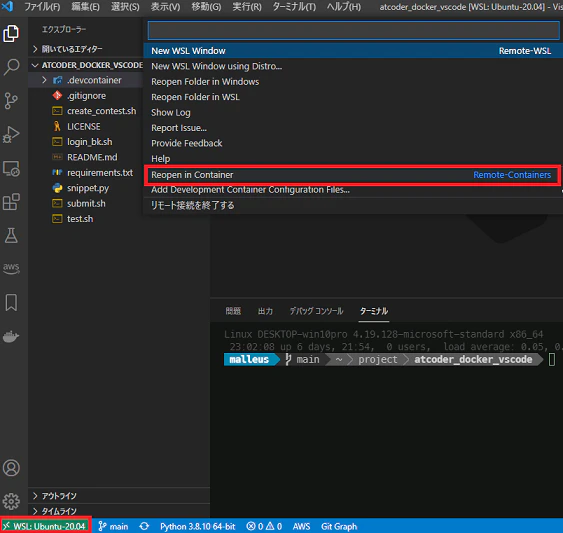Viewport: 563px width, 533px height.
Task: Open the WSL: Ubuntu-20.04 remote indicator
Action: (46, 526)
